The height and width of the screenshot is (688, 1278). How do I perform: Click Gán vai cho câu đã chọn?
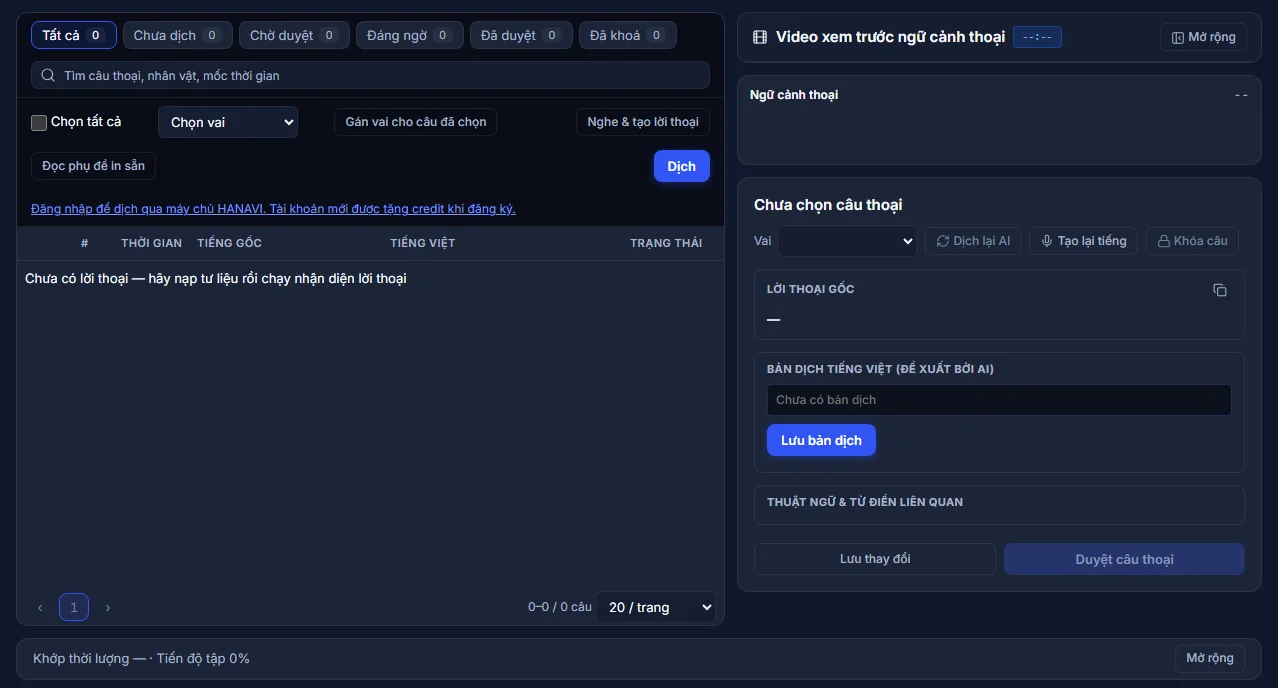pyautogui.click(x=416, y=122)
